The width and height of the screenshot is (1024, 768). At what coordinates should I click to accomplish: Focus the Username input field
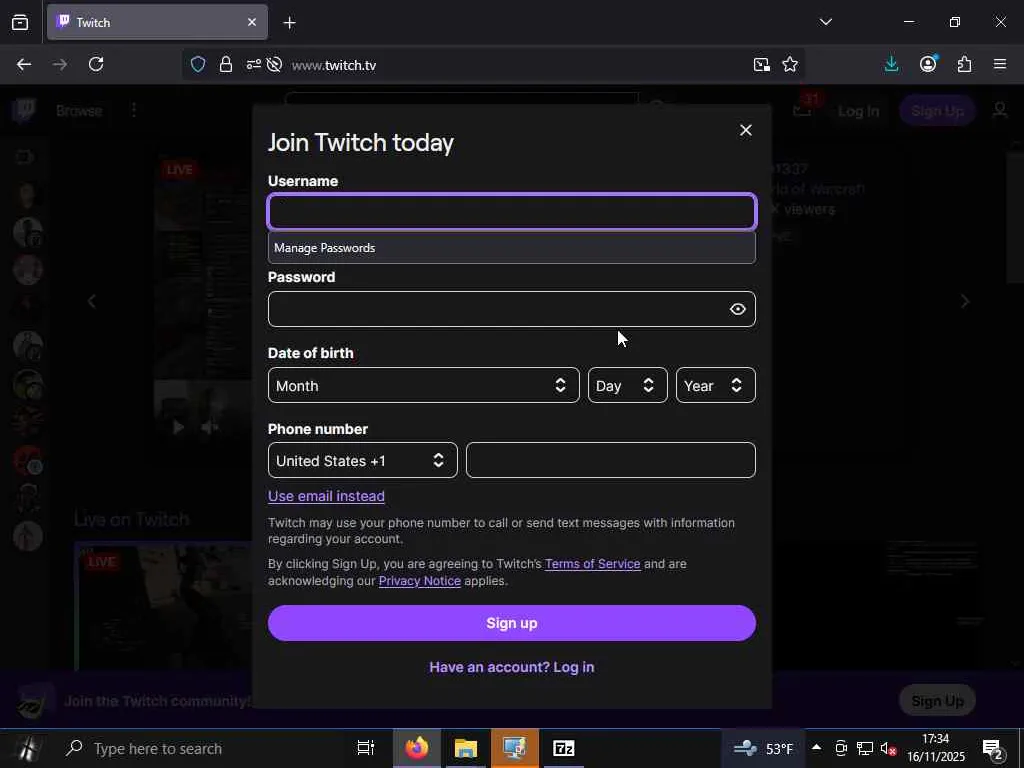(511, 212)
